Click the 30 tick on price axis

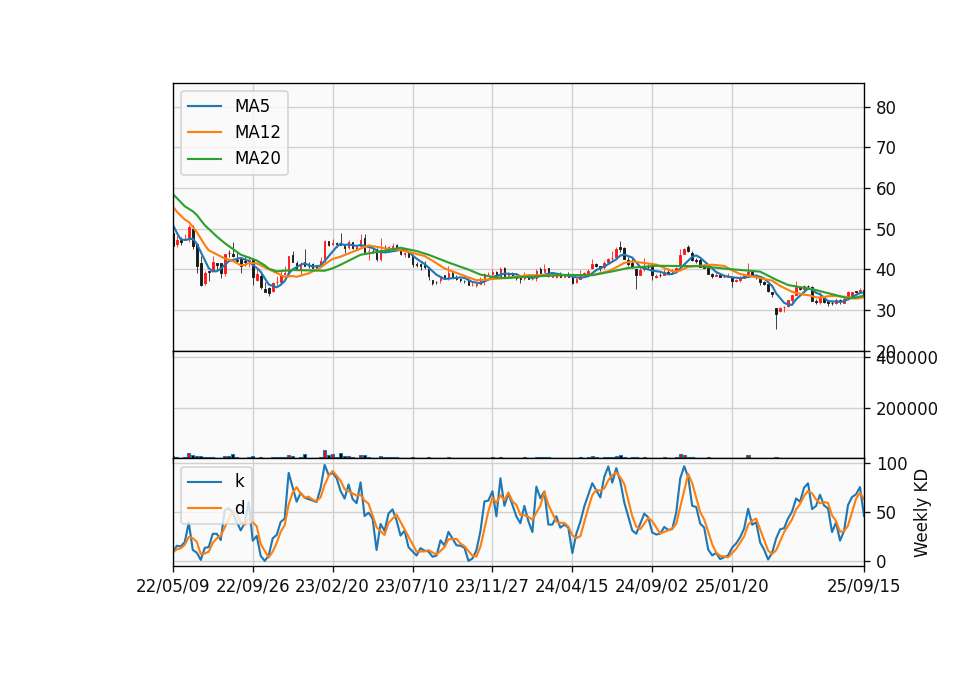pos(885,311)
